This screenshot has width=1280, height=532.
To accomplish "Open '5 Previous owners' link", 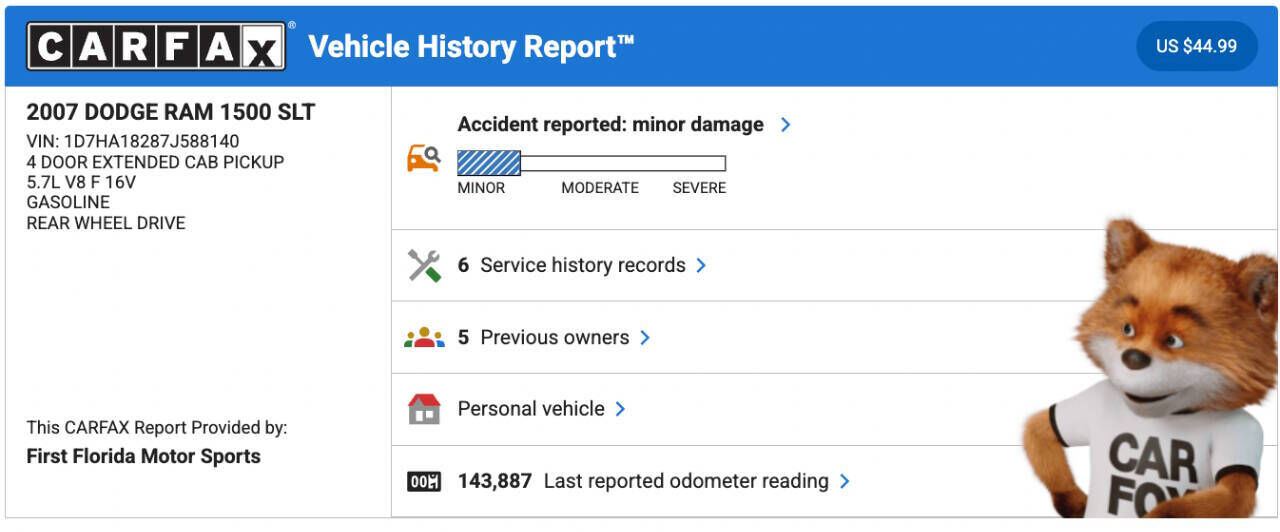I will click(543, 338).
